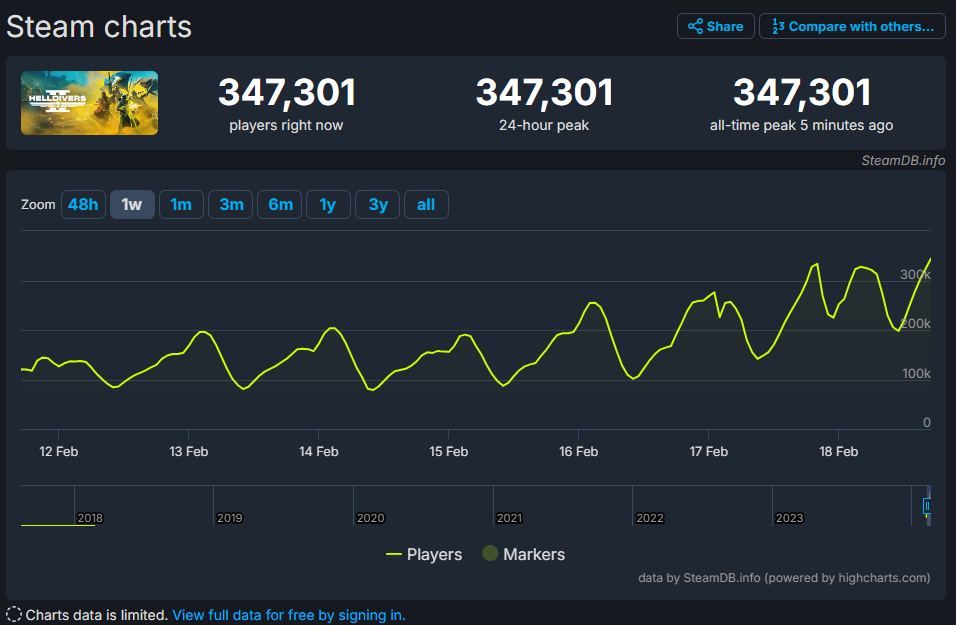This screenshot has height=625, width=956.
Task: Set chart zoom to 3y
Action: pos(378,204)
